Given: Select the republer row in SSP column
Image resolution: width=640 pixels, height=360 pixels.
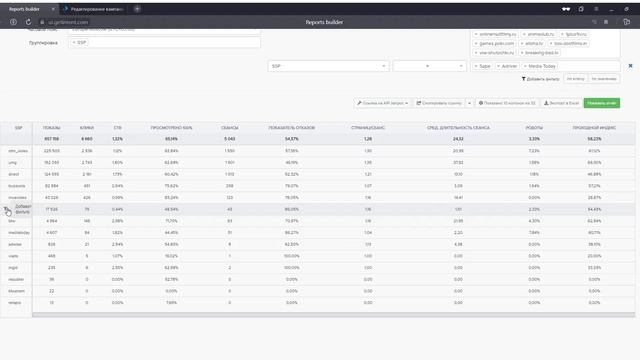Looking at the screenshot, I should coord(16,280).
